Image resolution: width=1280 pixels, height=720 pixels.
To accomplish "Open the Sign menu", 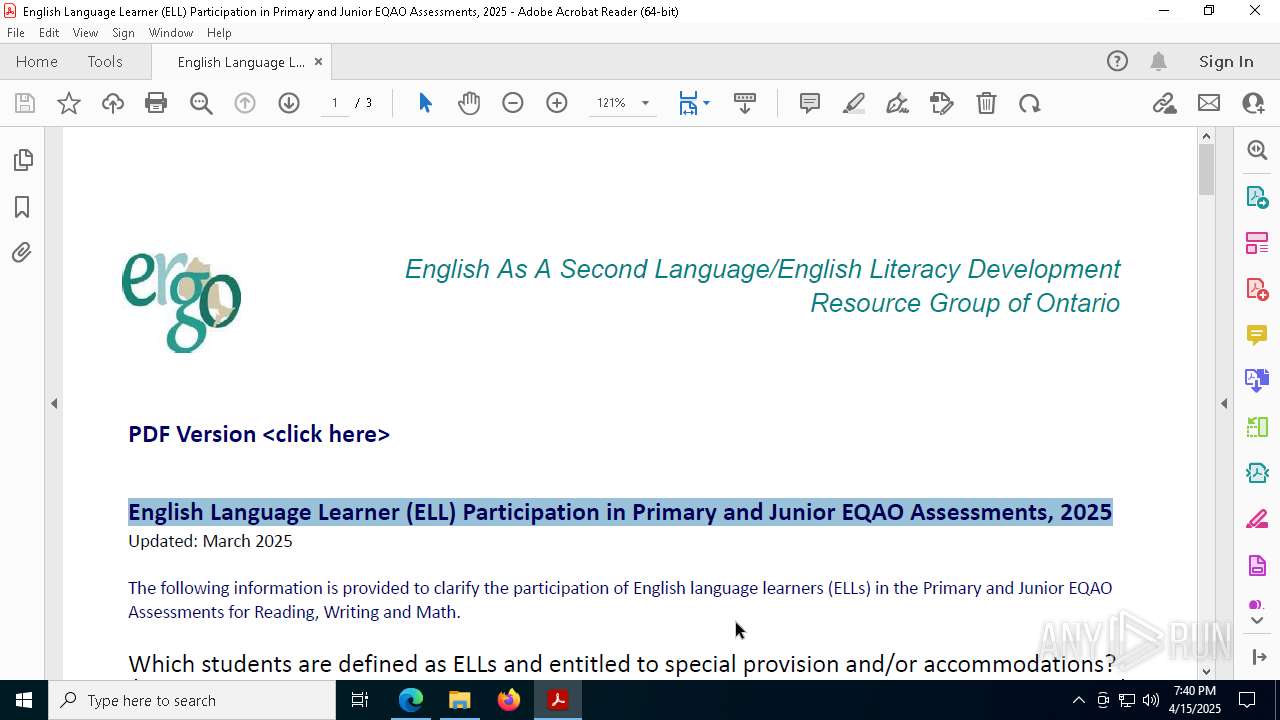I will [x=123, y=33].
